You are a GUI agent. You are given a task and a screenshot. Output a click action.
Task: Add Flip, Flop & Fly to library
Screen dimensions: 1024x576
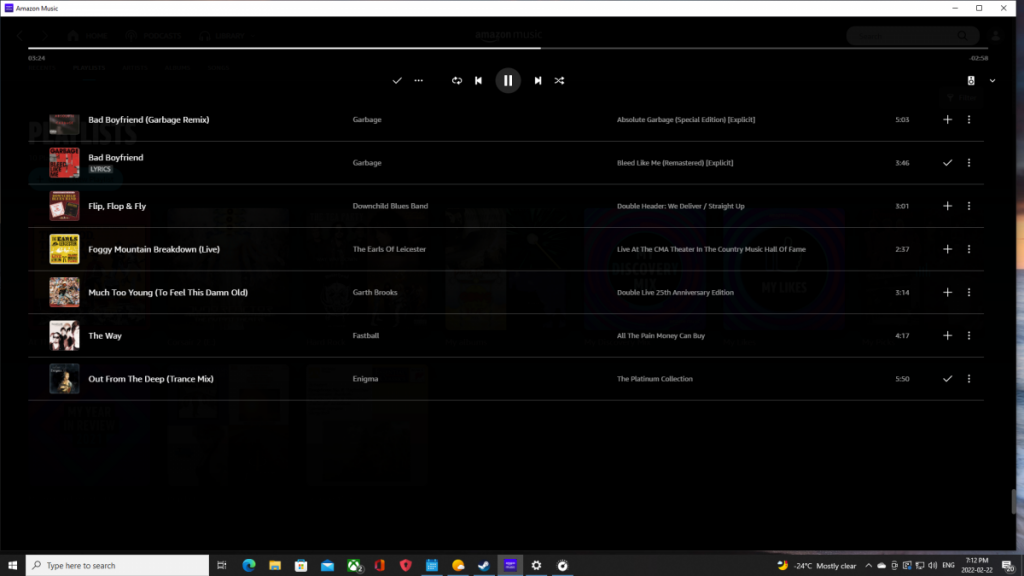point(947,206)
